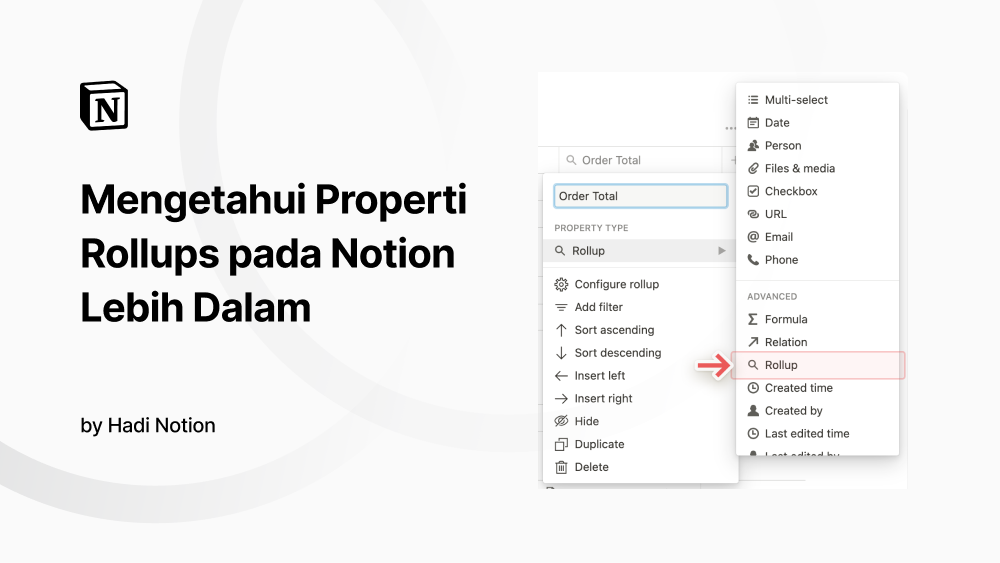Click the Order Total name input field
Viewport: 1000px width, 563px height.
pyautogui.click(x=640, y=196)
